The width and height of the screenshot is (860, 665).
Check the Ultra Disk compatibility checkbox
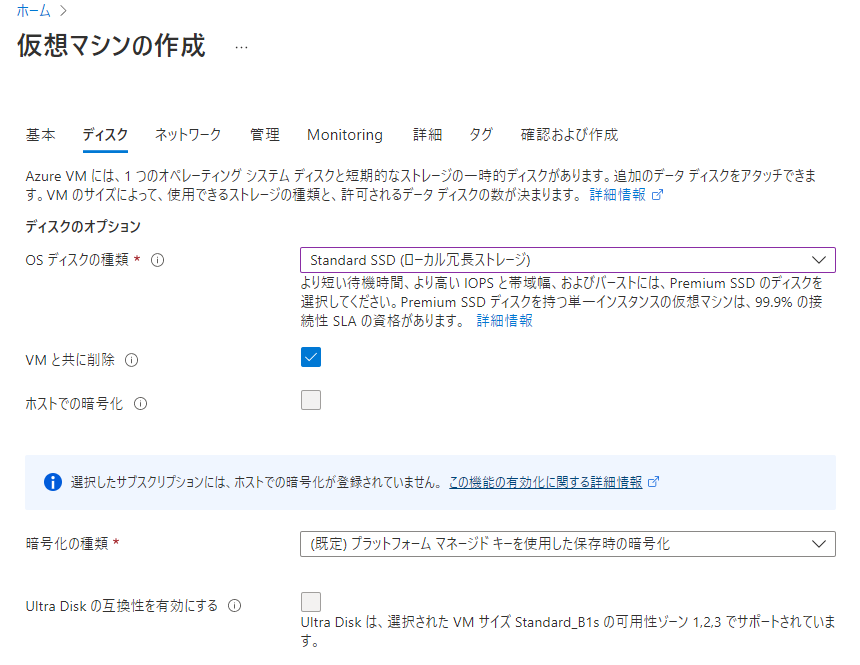(311, 602)
